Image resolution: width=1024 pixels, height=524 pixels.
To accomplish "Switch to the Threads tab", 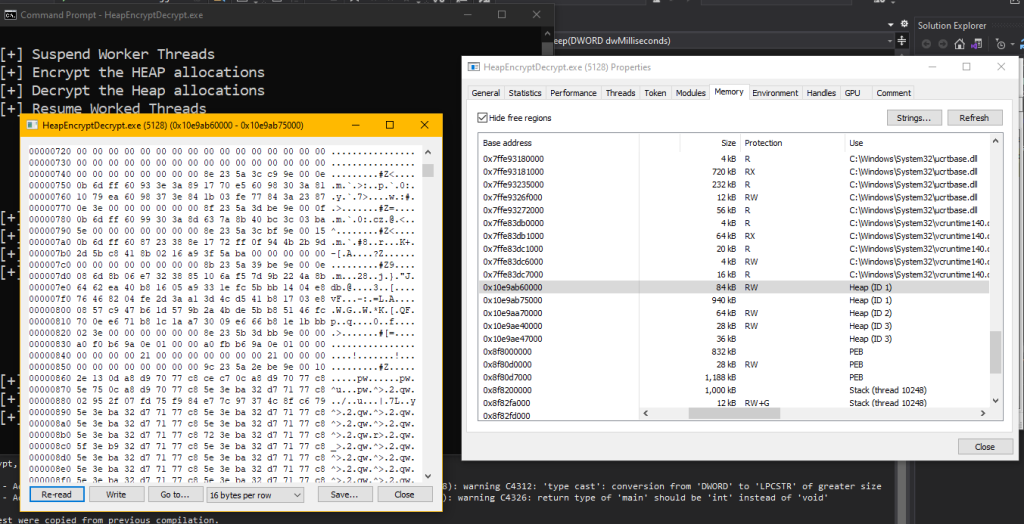I will [x=620, y=93].
